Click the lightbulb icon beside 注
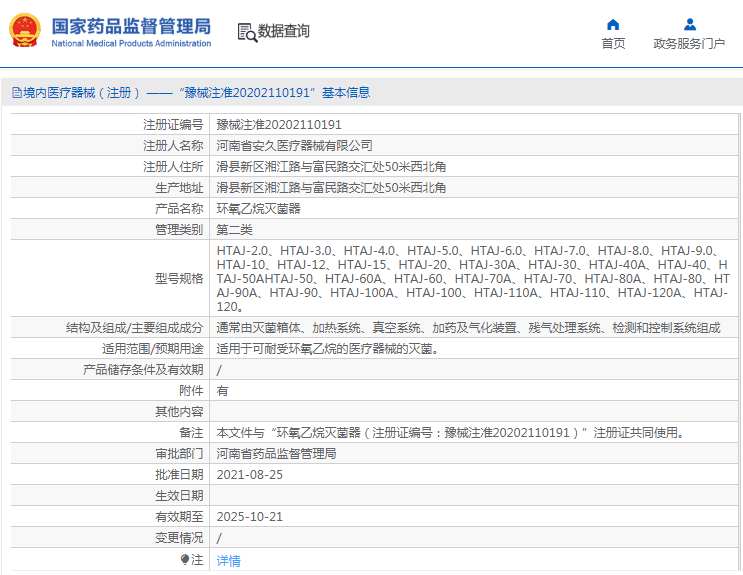743x575 pixels. (185, 560)
